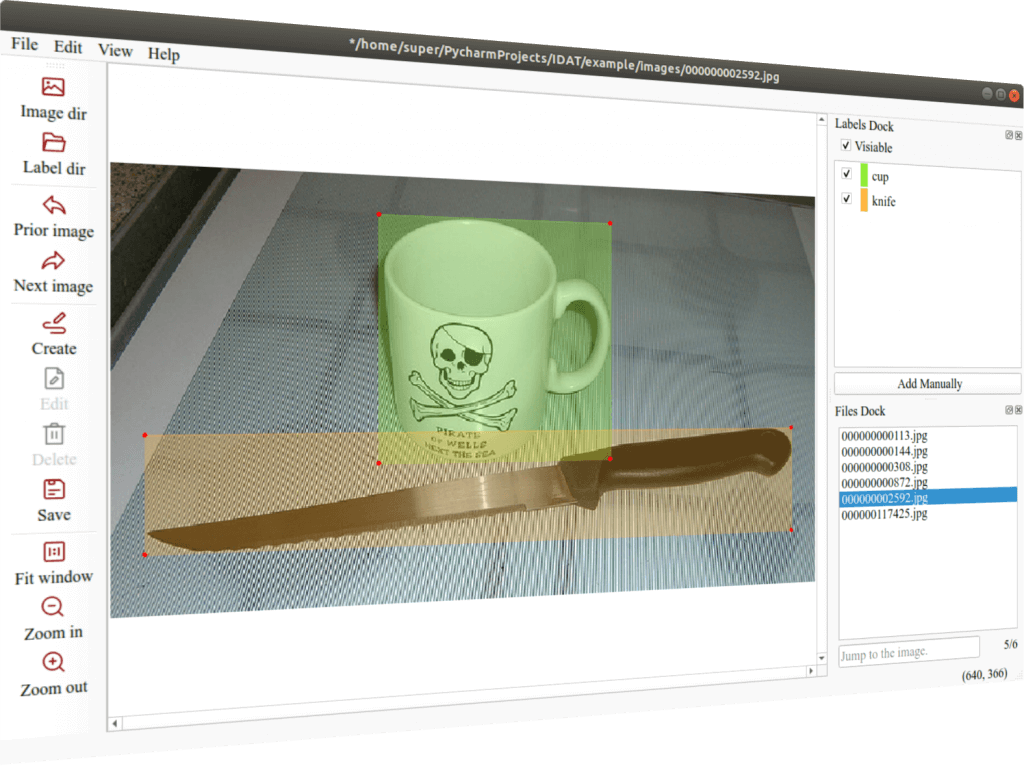Screen dimensions: 1024x766
Task: Click the Zoom out magnifier icon
Action: [x=54, y=662]
